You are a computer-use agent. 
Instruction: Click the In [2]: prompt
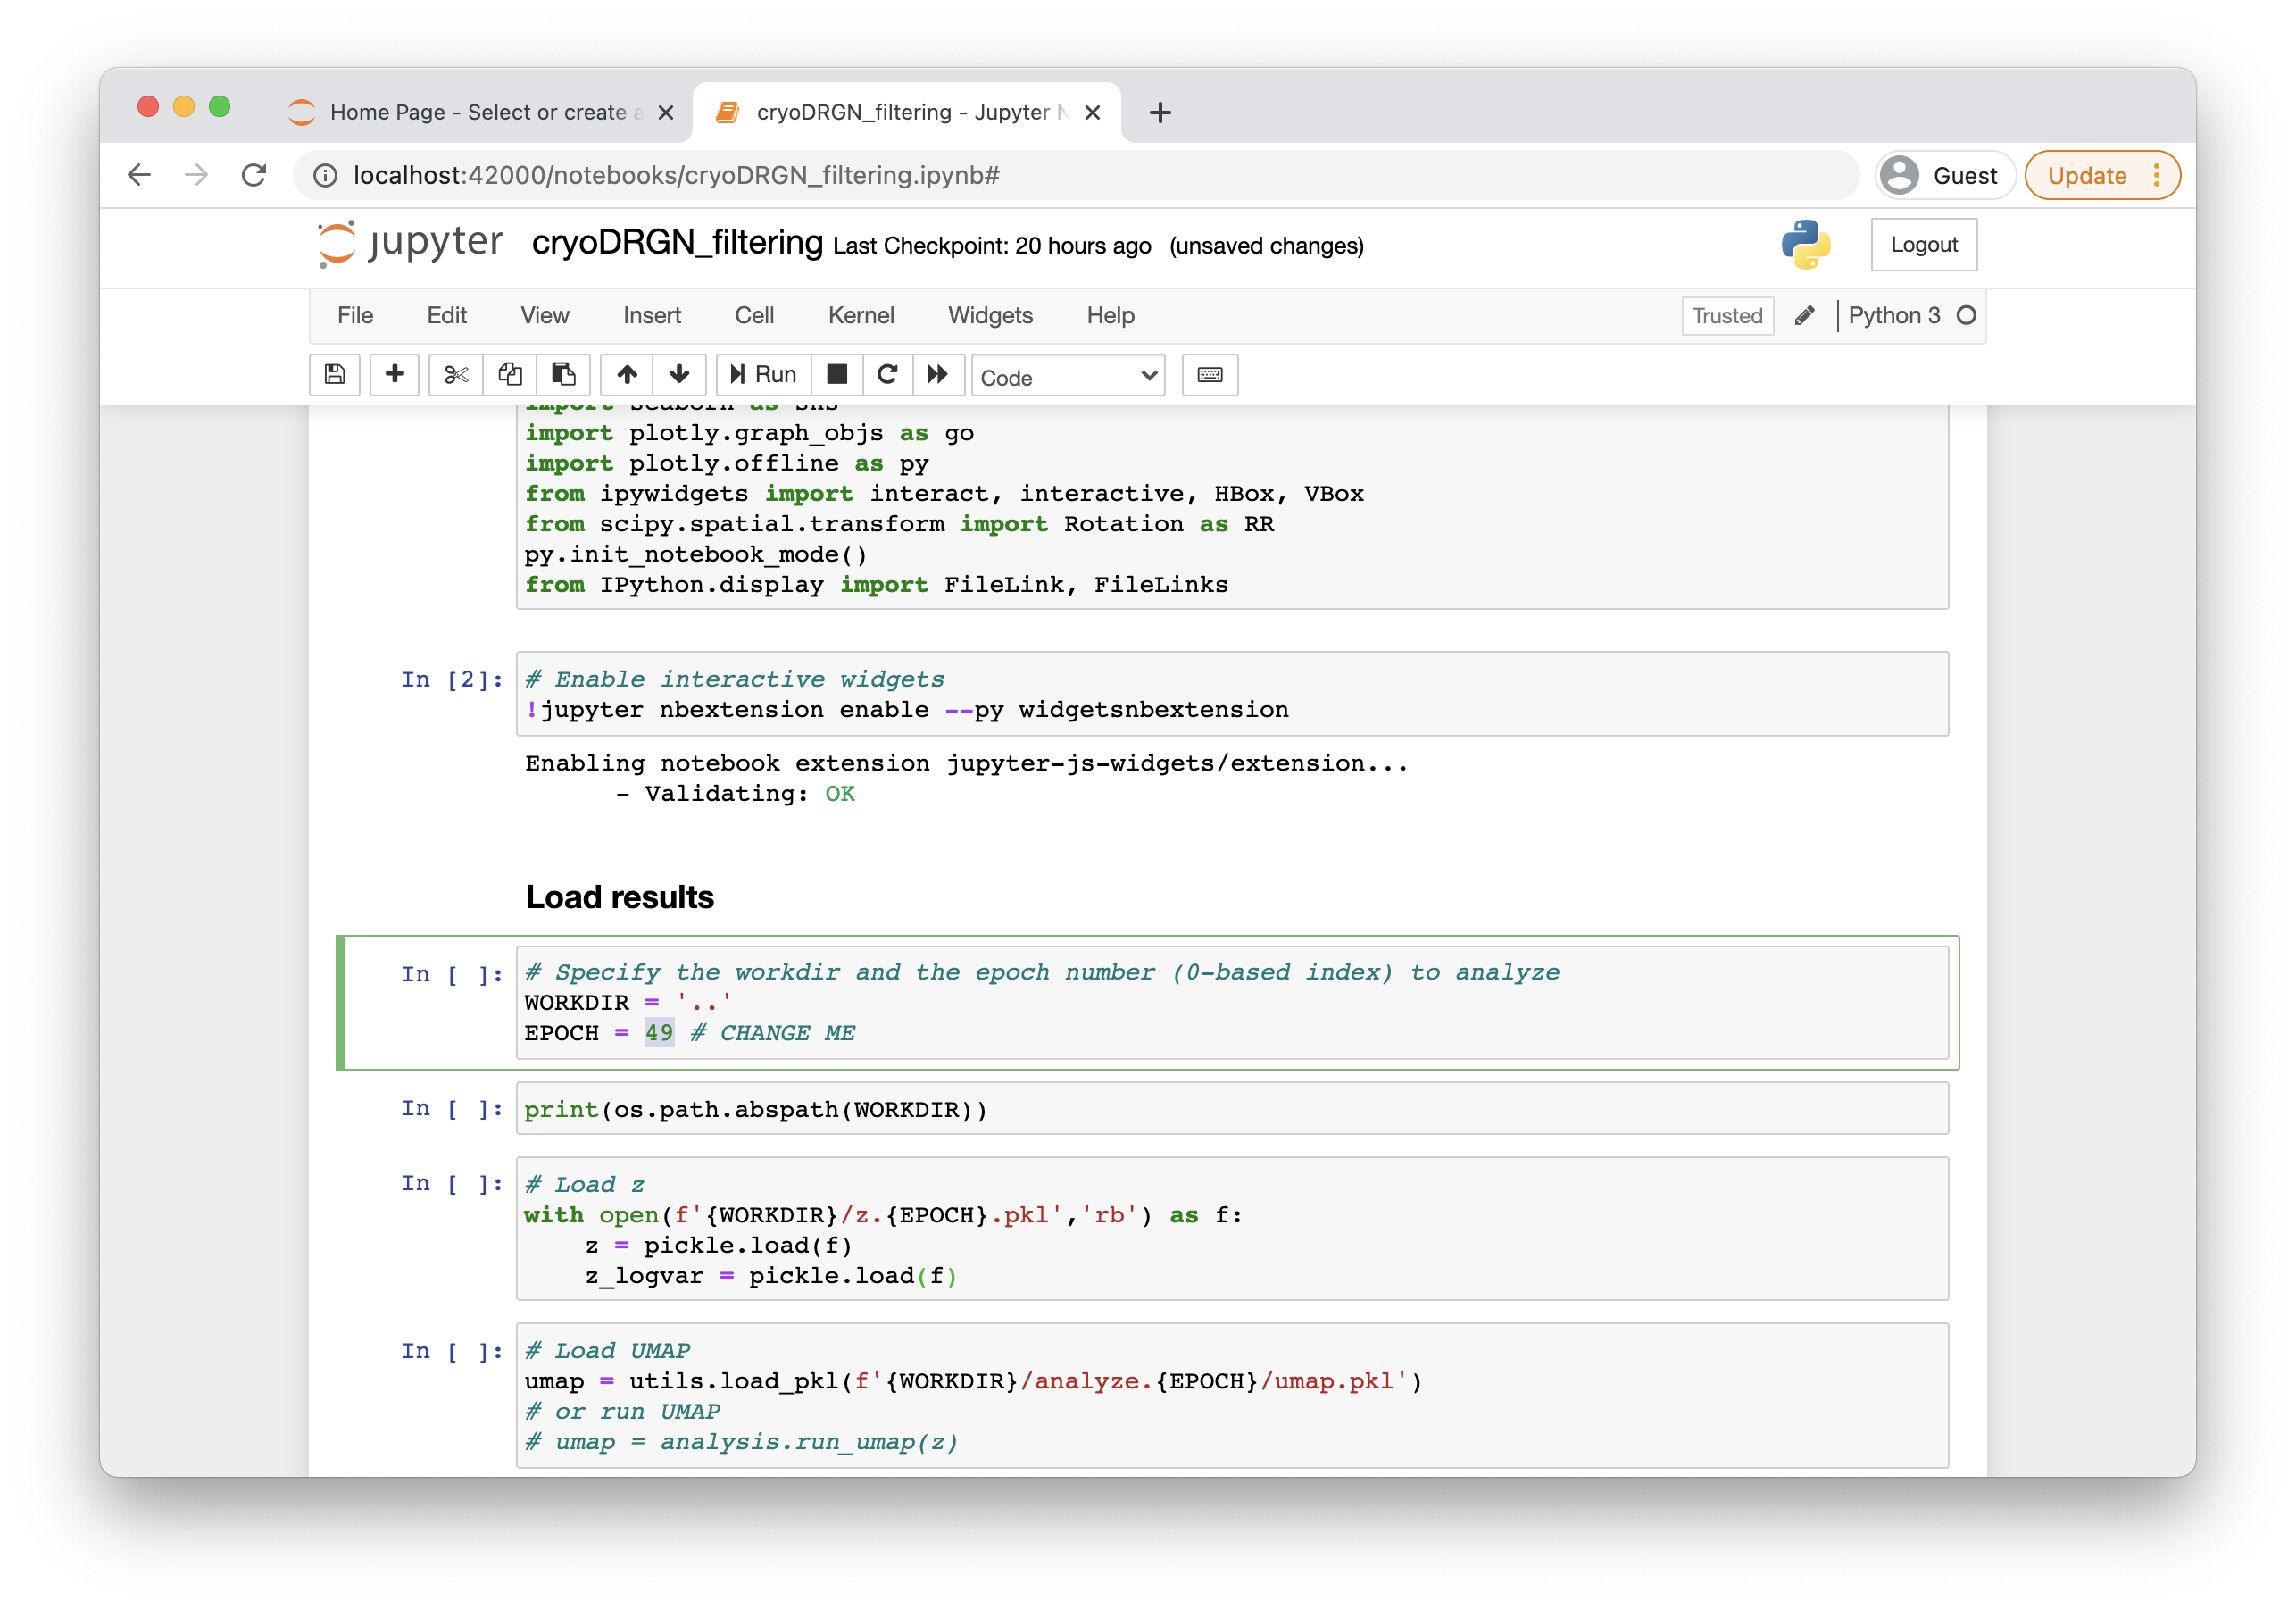[x=452, y=680]
